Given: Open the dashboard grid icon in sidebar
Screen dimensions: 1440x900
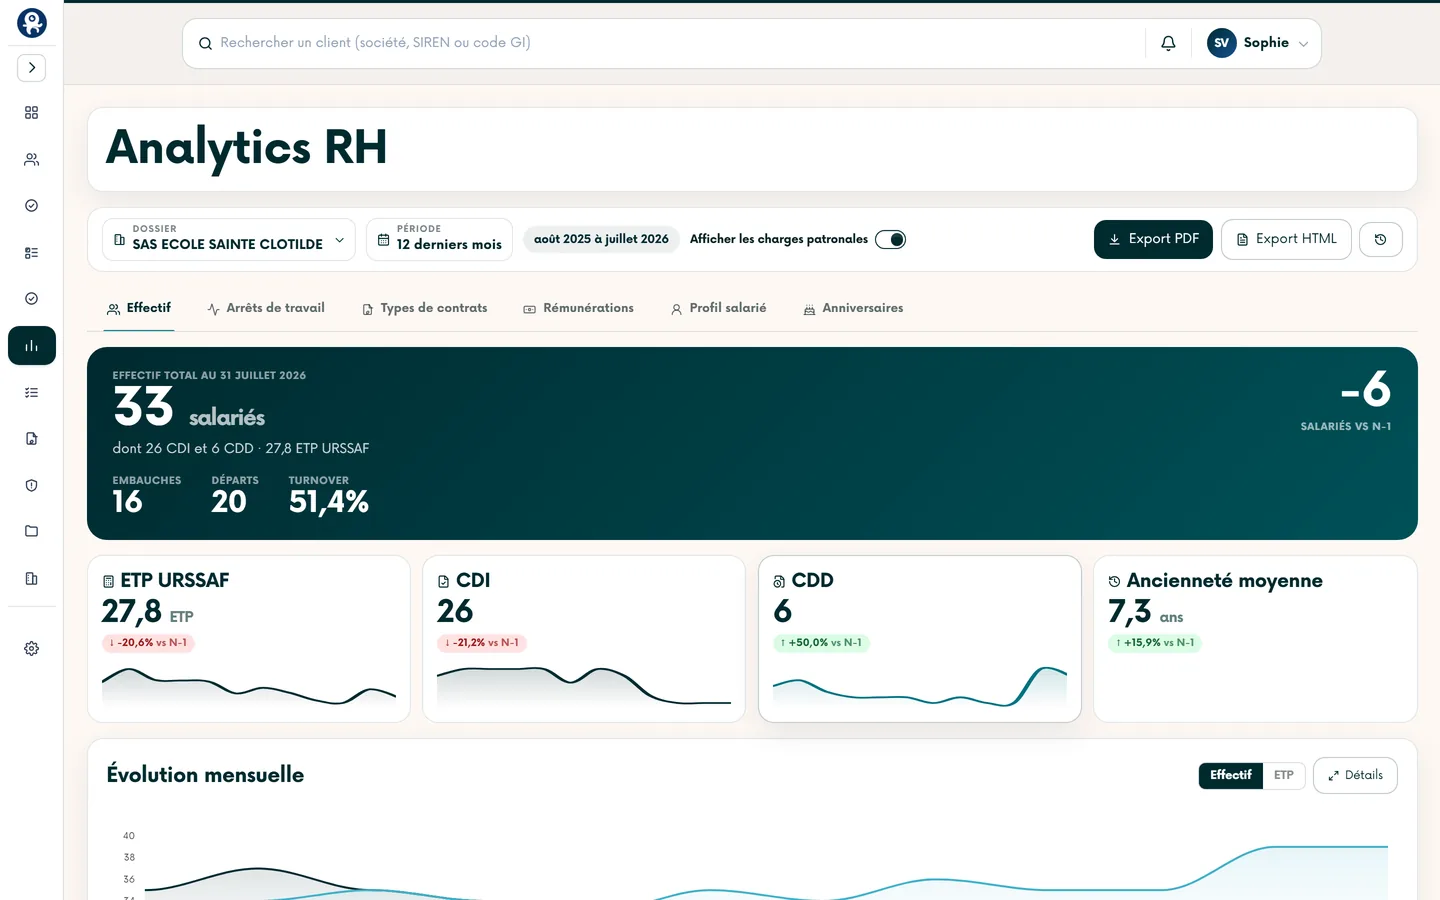Looking at the screenshot, I should [x=31, y=113].
